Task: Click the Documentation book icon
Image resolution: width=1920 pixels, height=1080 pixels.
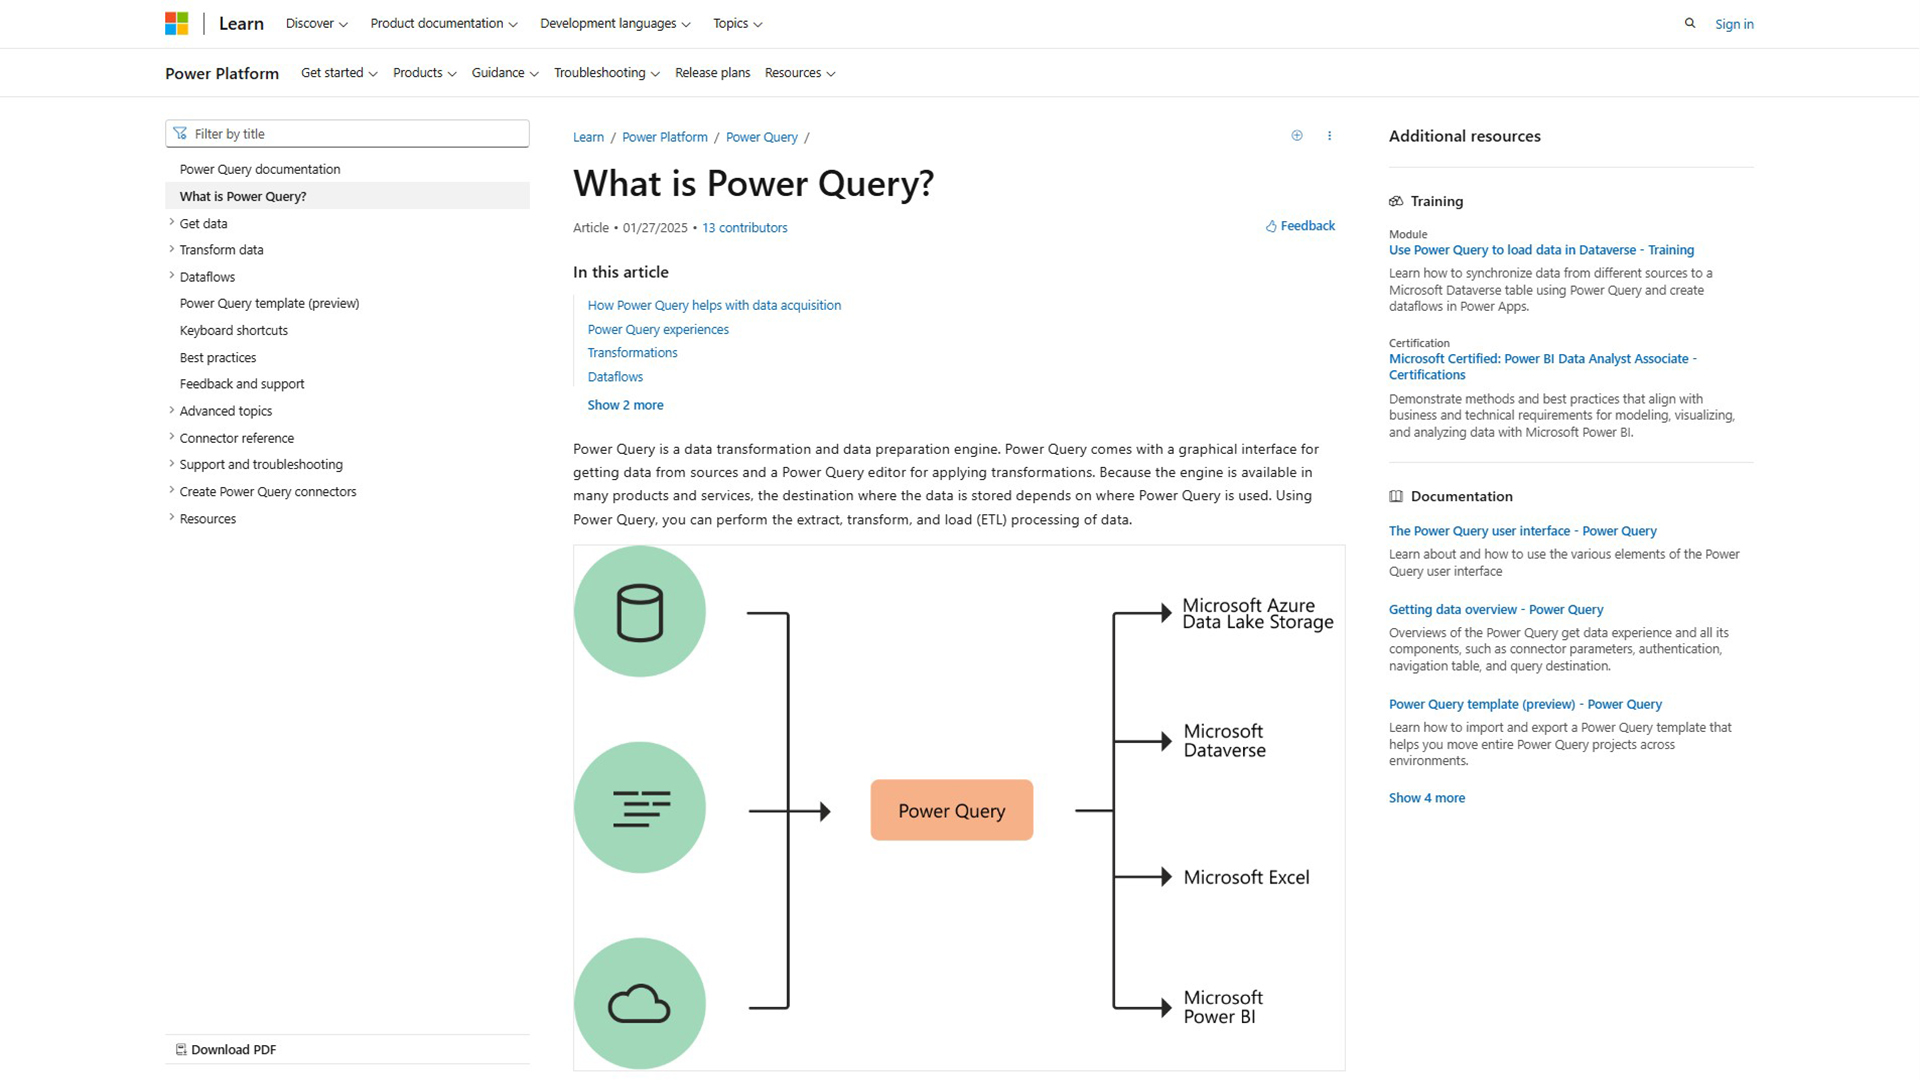Action: 1396,496
